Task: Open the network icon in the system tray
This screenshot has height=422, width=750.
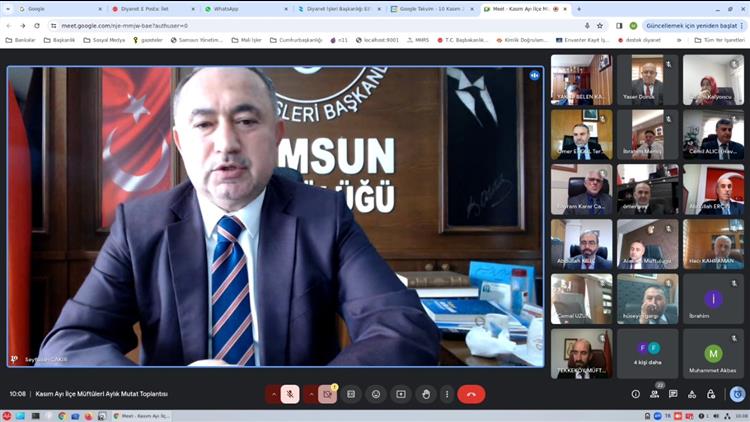Action: pyautogui.click(x=728, y=416)
